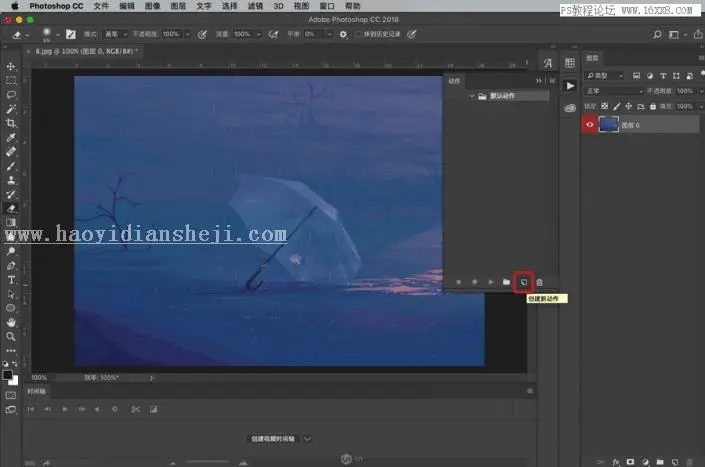This screenshot has width=705, height=467.
Task: Click stop recording in Actions panel
Action: (459, 282)
